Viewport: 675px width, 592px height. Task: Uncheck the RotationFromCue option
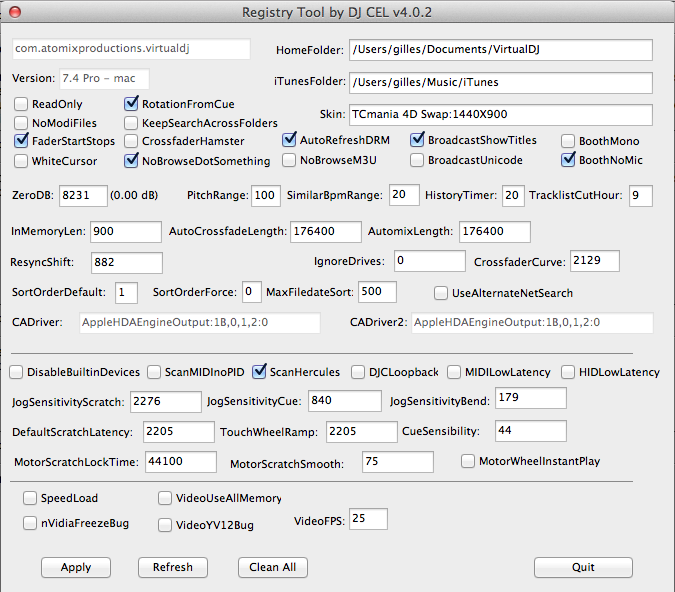point(131,104)
